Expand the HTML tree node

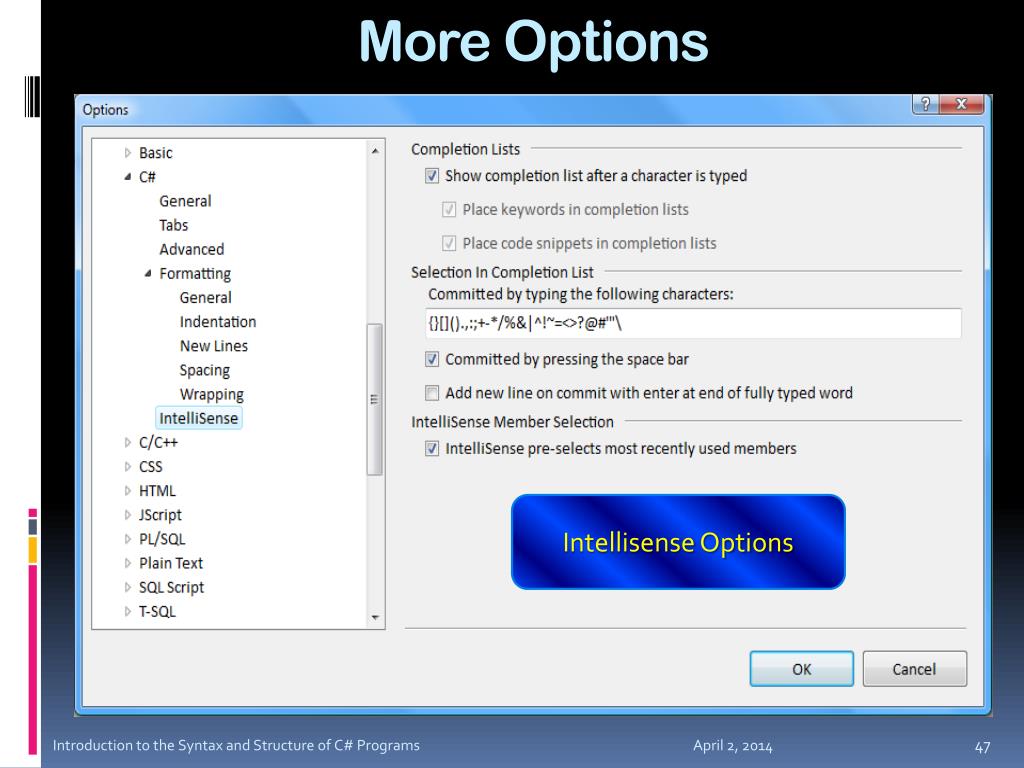127,491
